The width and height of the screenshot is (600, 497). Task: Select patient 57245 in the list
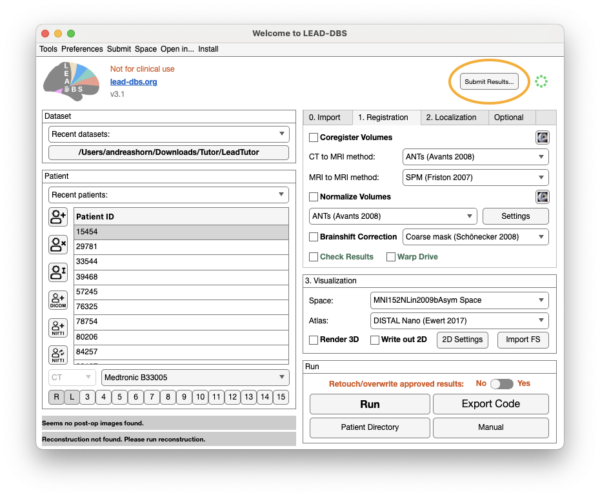[181, 292]
